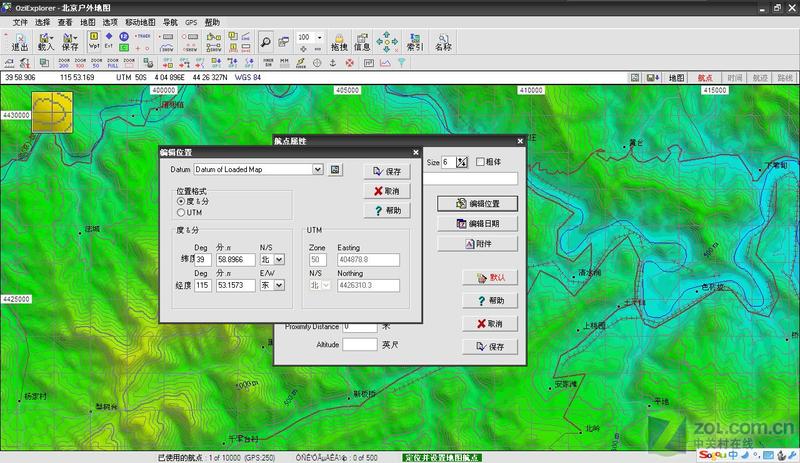Toggle the 粗体 (bold) checkbox
800x463 pixels.
click(480, 162)
